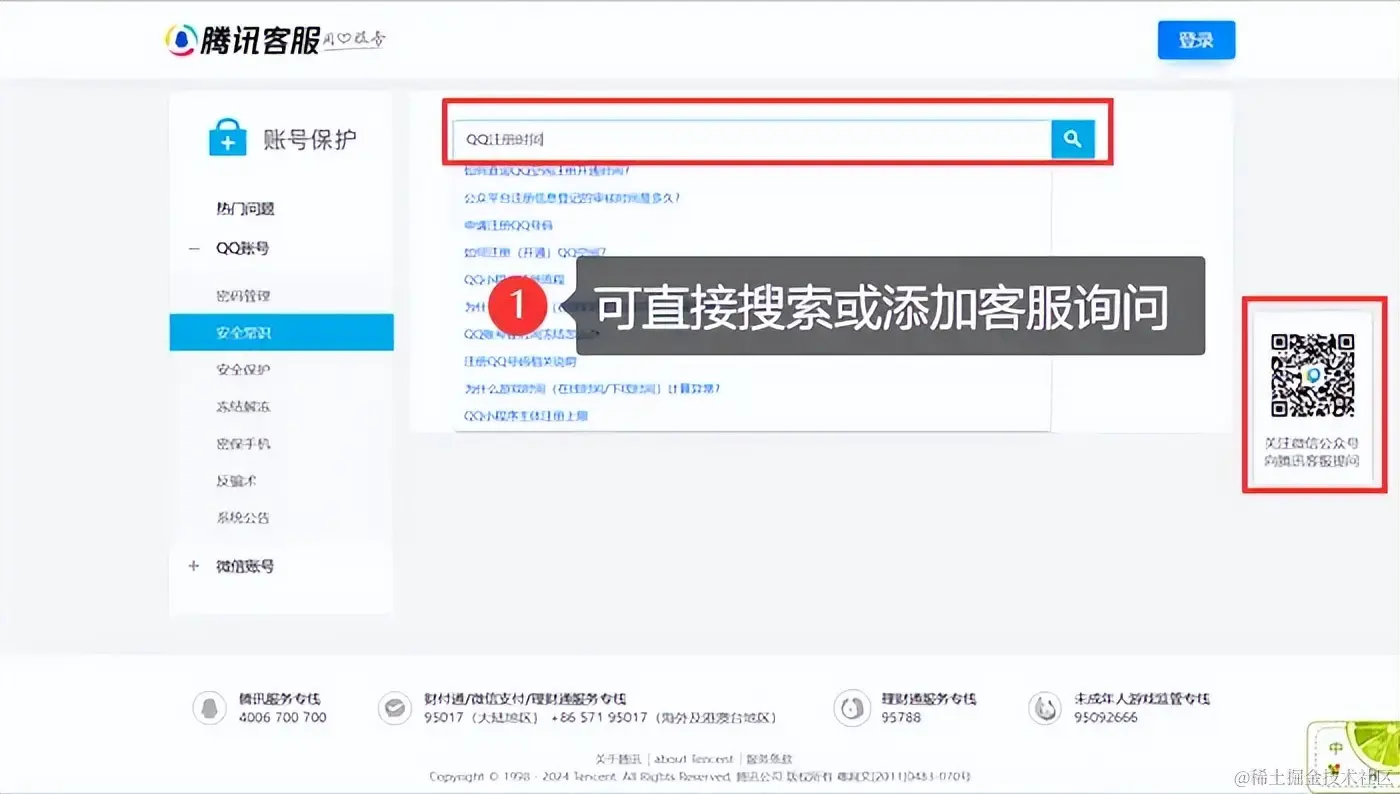Screen dimensions: 1400x794
Task: Open 冻结解冻 in the sidebar
Action: [243, 406]
